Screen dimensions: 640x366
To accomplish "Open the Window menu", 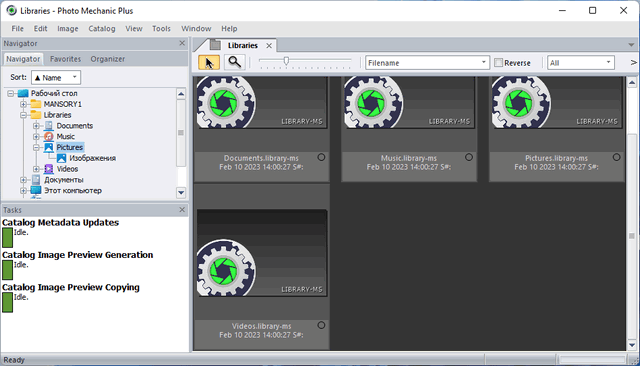I will [196, 29].
